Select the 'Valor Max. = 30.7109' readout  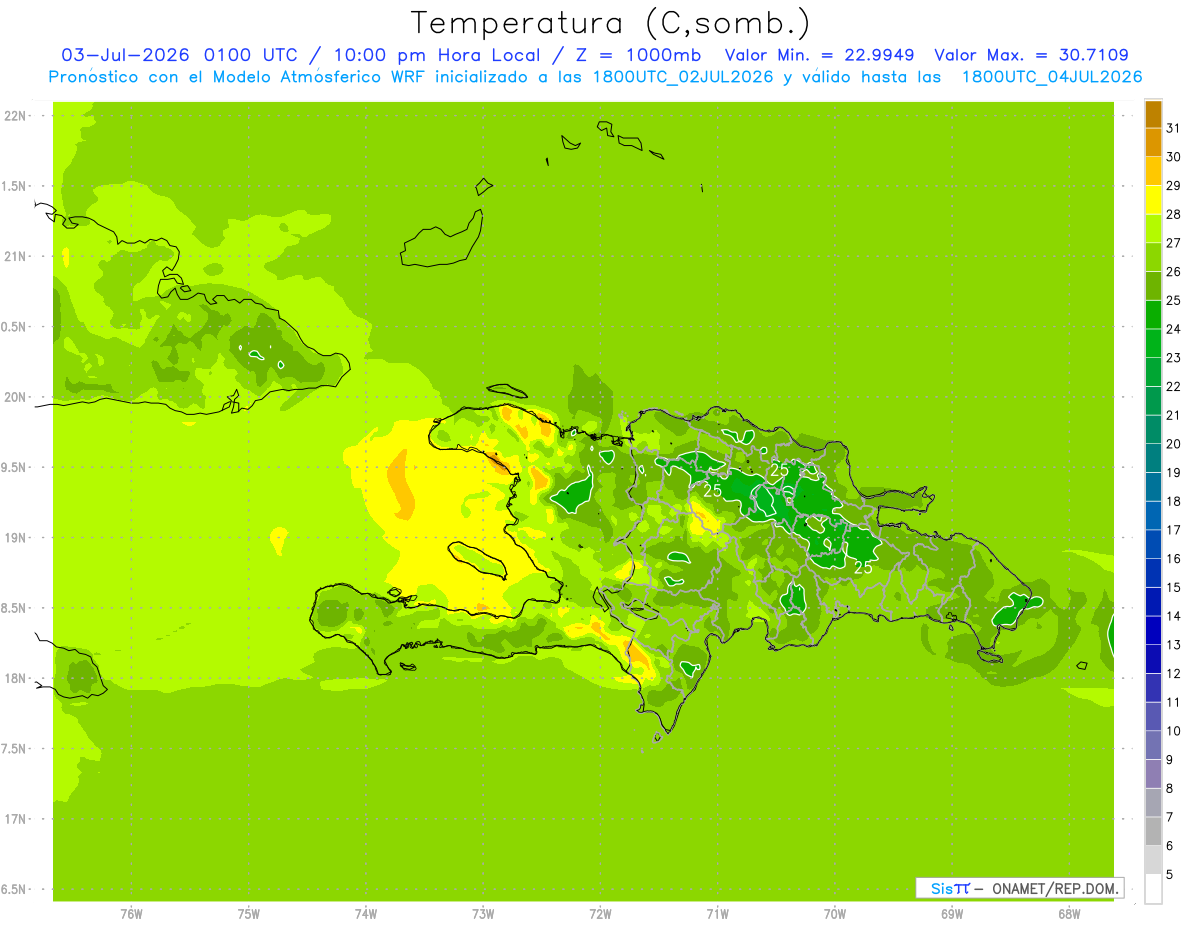tap(1031, 55)
